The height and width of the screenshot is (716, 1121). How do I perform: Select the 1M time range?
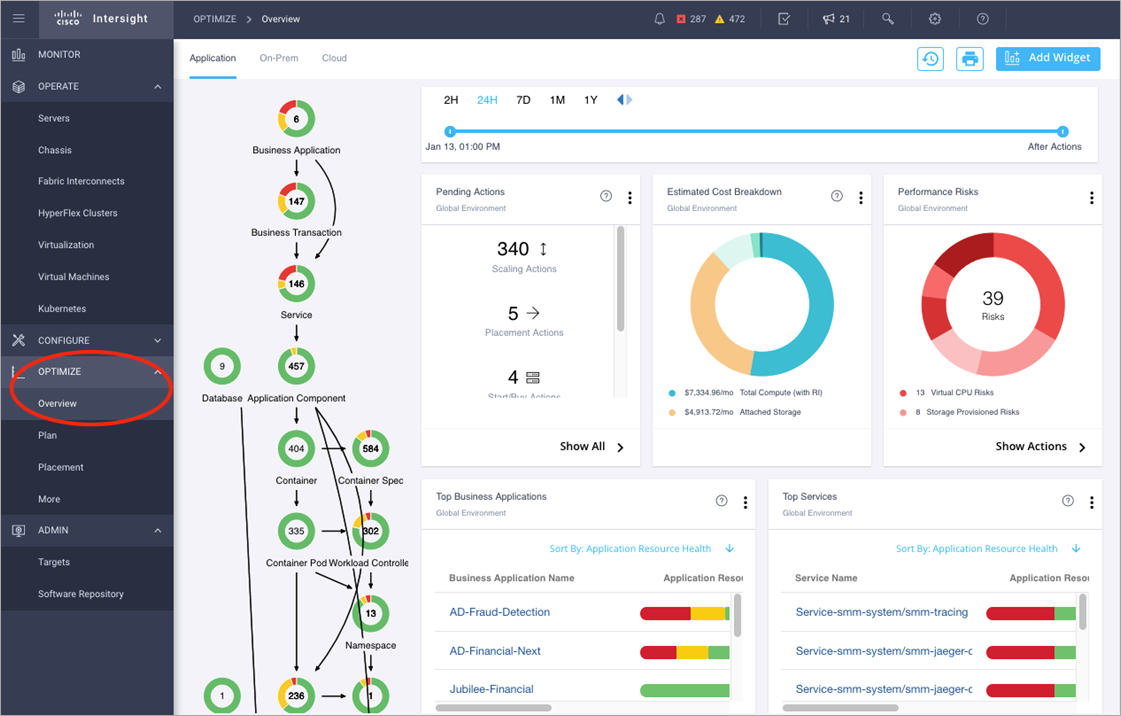[557, 100]
